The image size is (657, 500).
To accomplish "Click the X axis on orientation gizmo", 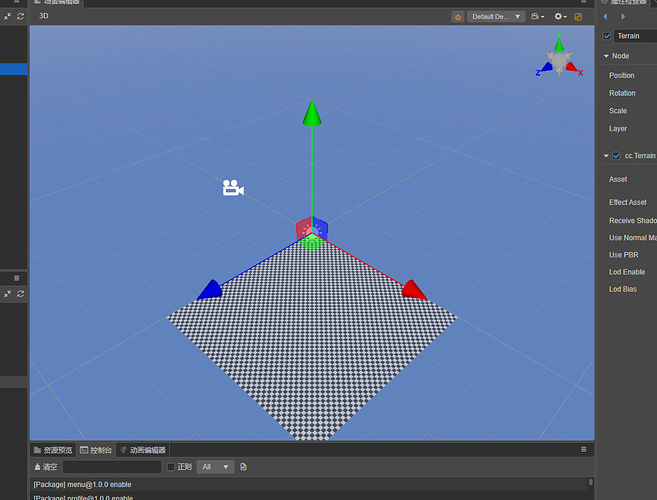I will [574, 69].
